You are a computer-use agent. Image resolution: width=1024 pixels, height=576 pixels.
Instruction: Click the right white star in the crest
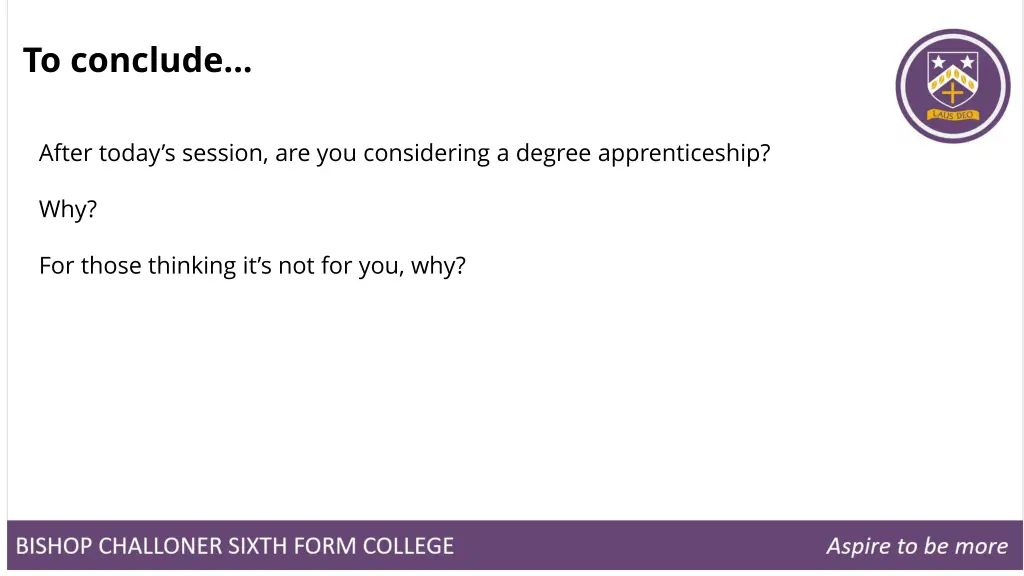click(x=967, y=62)
